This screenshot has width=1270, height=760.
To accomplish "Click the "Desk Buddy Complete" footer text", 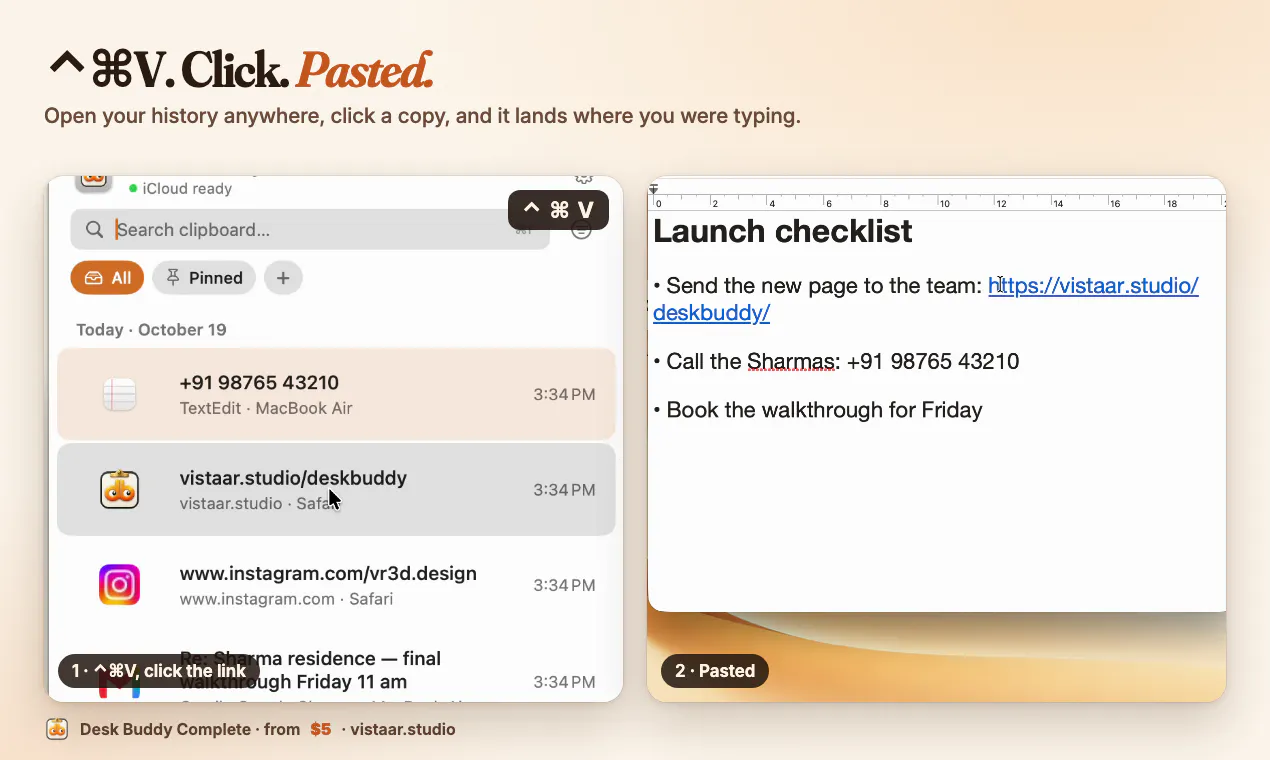I will pos(165,729).
